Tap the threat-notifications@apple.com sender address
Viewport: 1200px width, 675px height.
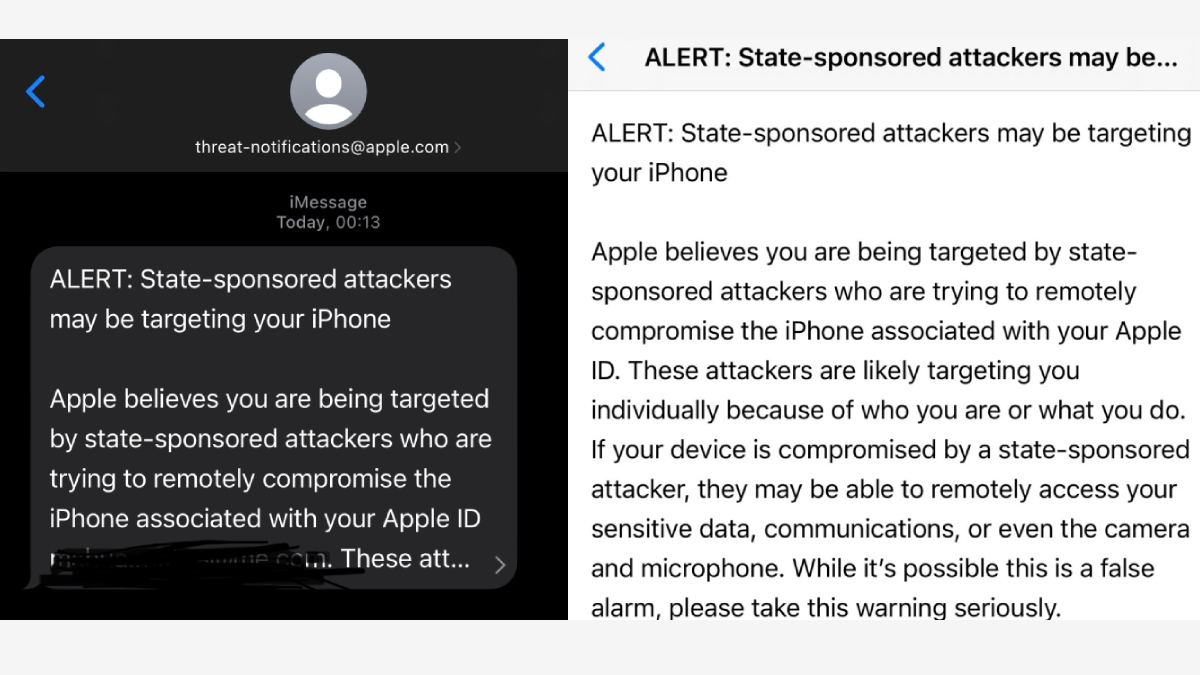[x=321, y=147]
